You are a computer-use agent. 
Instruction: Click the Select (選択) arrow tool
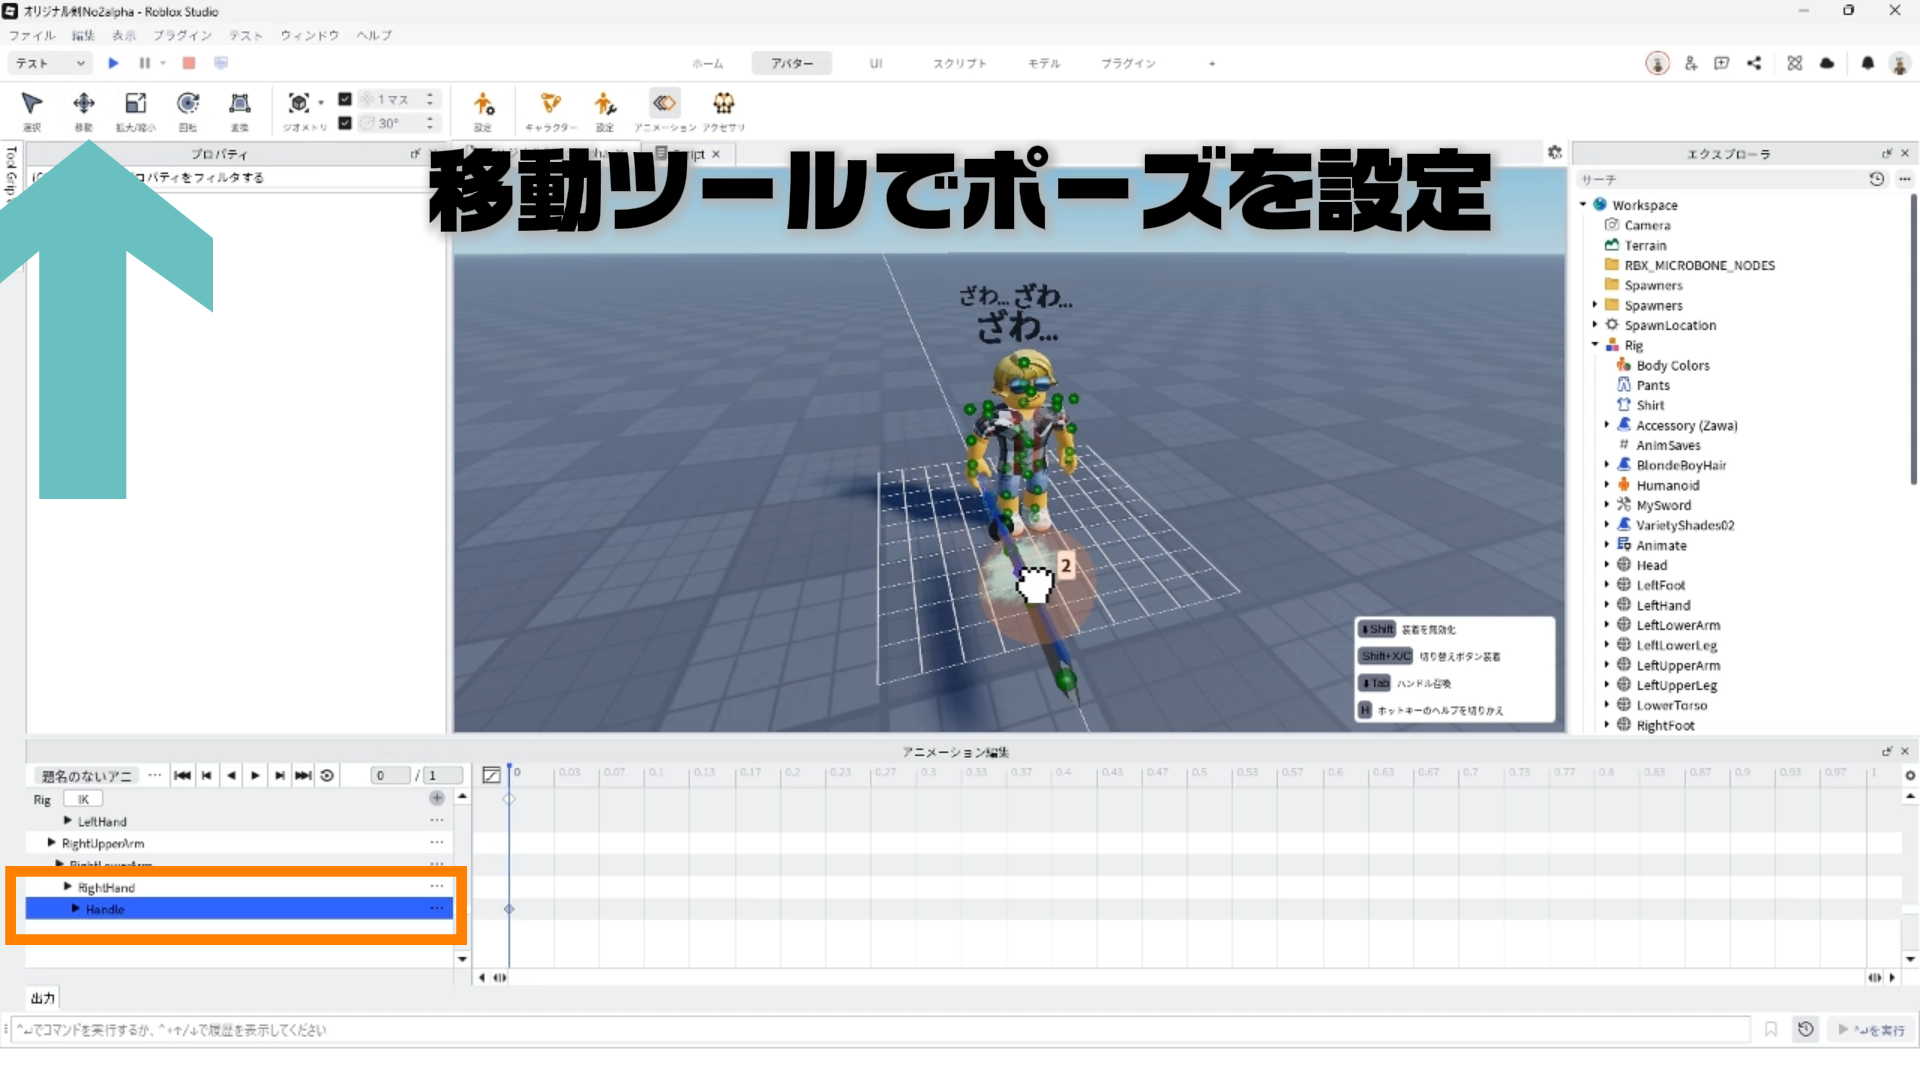point(32,104)
